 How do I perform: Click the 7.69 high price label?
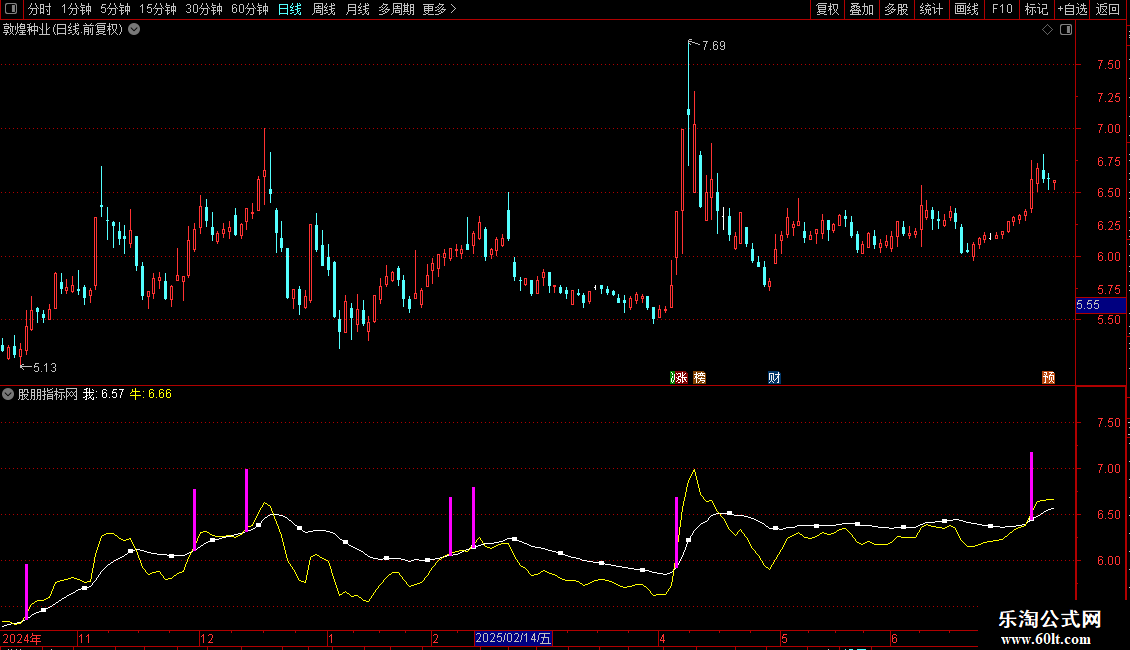click(x=713, y=45)
